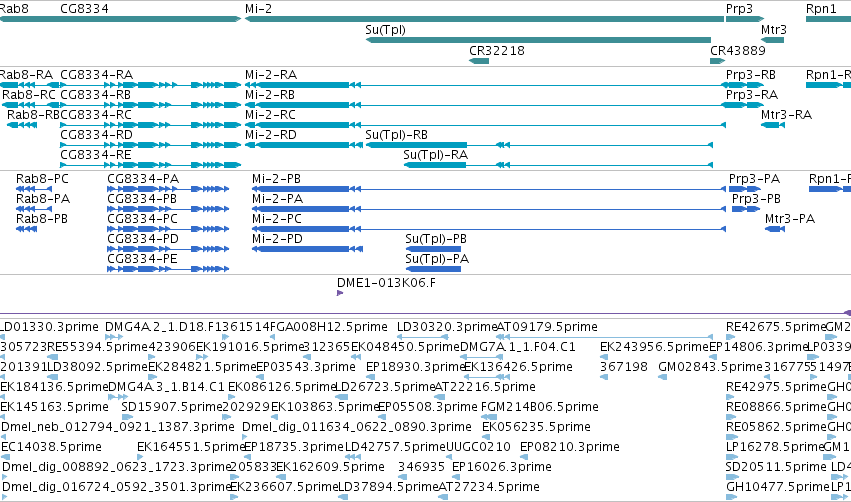Select the Mtr3 gene feature
851x502 pixels.
pos(772,40)
